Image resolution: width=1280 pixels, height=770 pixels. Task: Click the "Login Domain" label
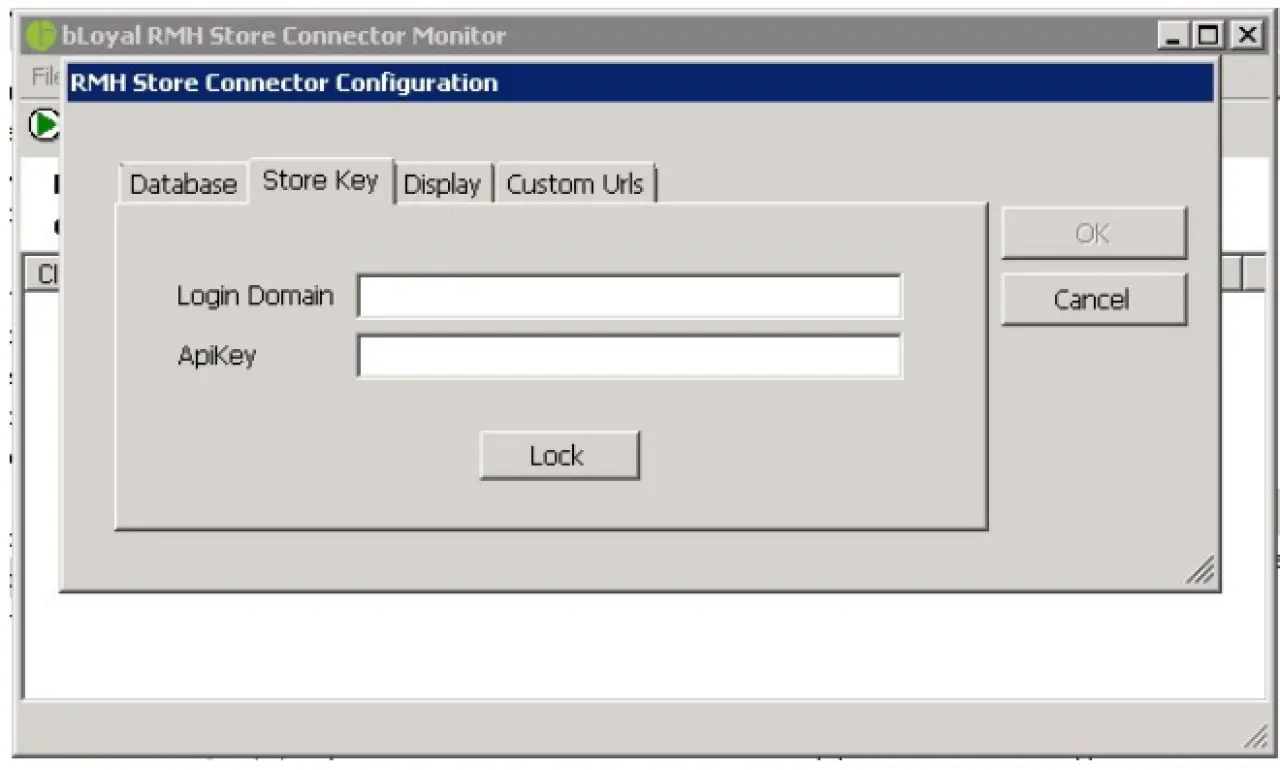[x=255, y=296]
